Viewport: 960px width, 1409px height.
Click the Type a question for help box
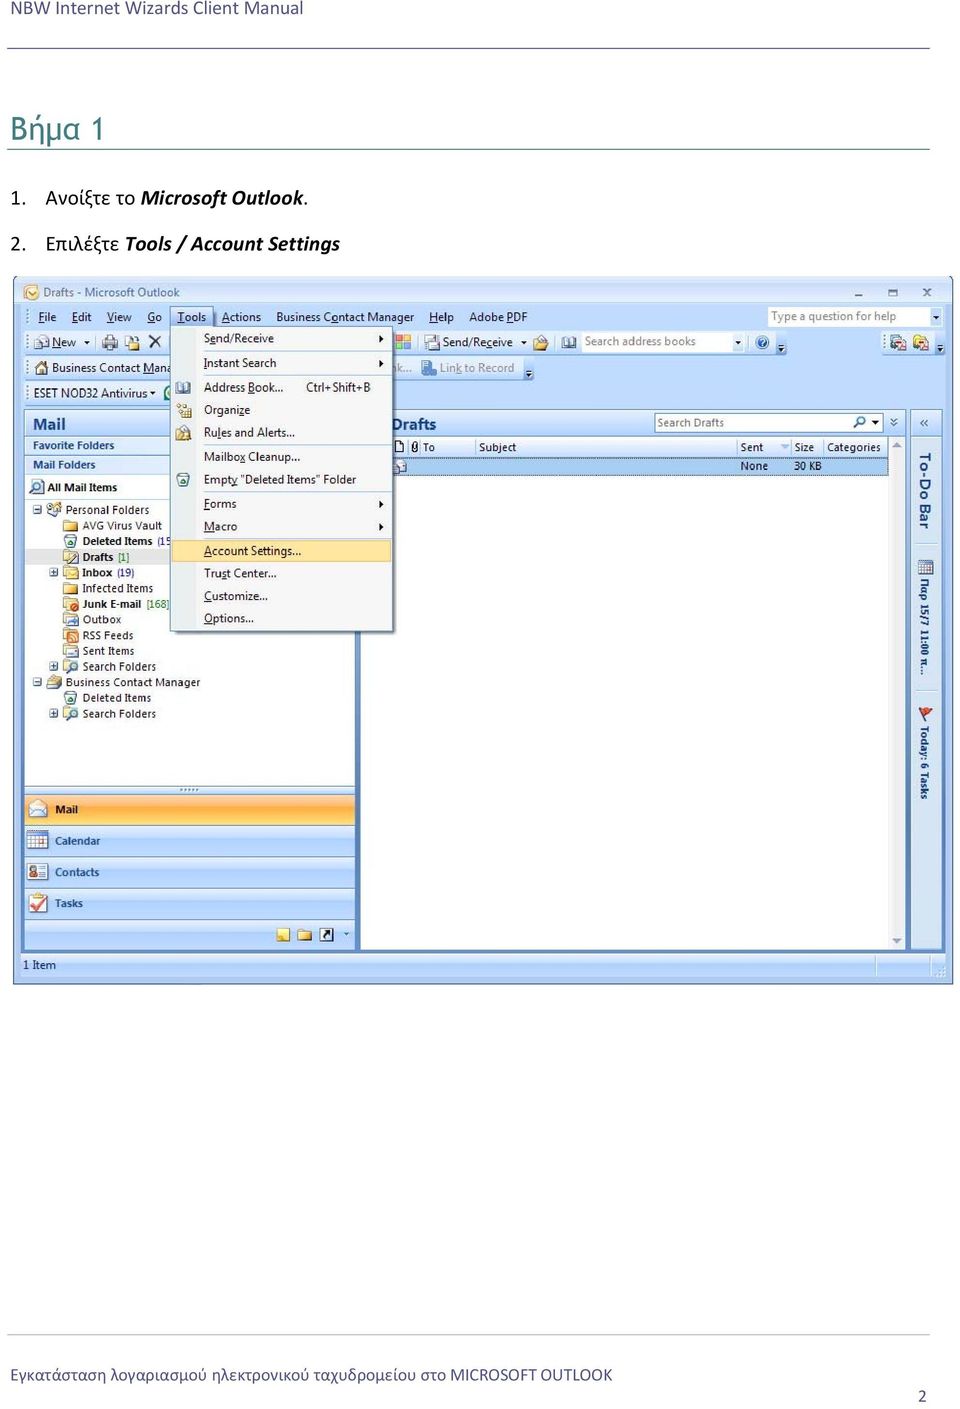click(848, 316)
